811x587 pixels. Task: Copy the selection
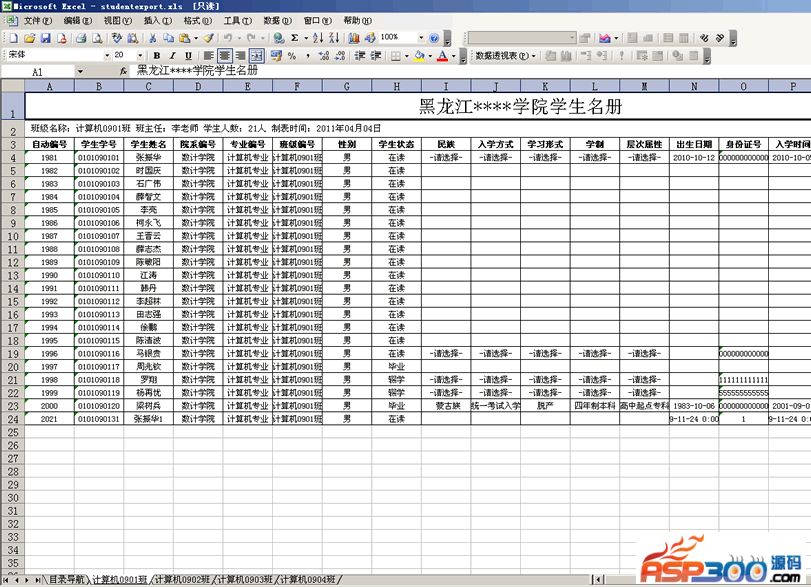click(x=169, y=38)
